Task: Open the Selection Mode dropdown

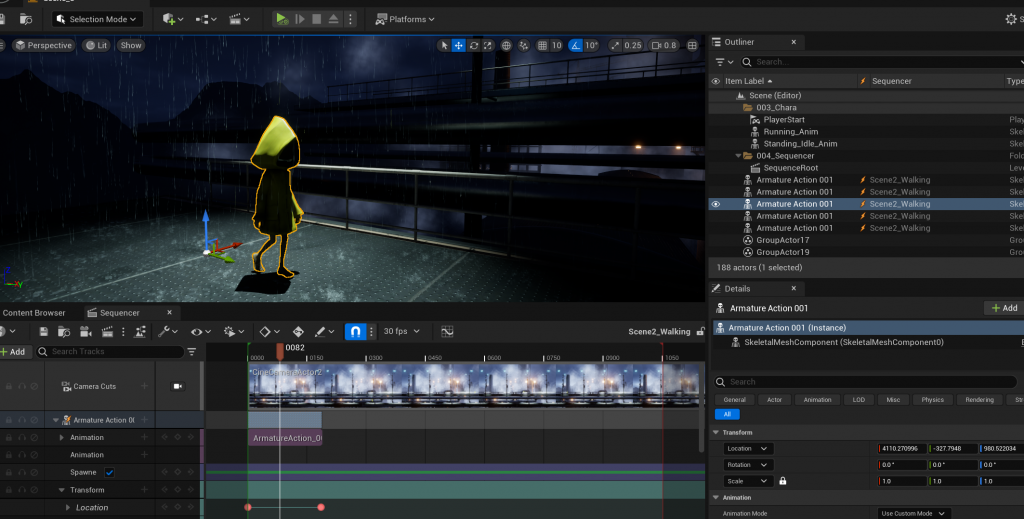Action: pyautogui.click(x=97, y=19)
